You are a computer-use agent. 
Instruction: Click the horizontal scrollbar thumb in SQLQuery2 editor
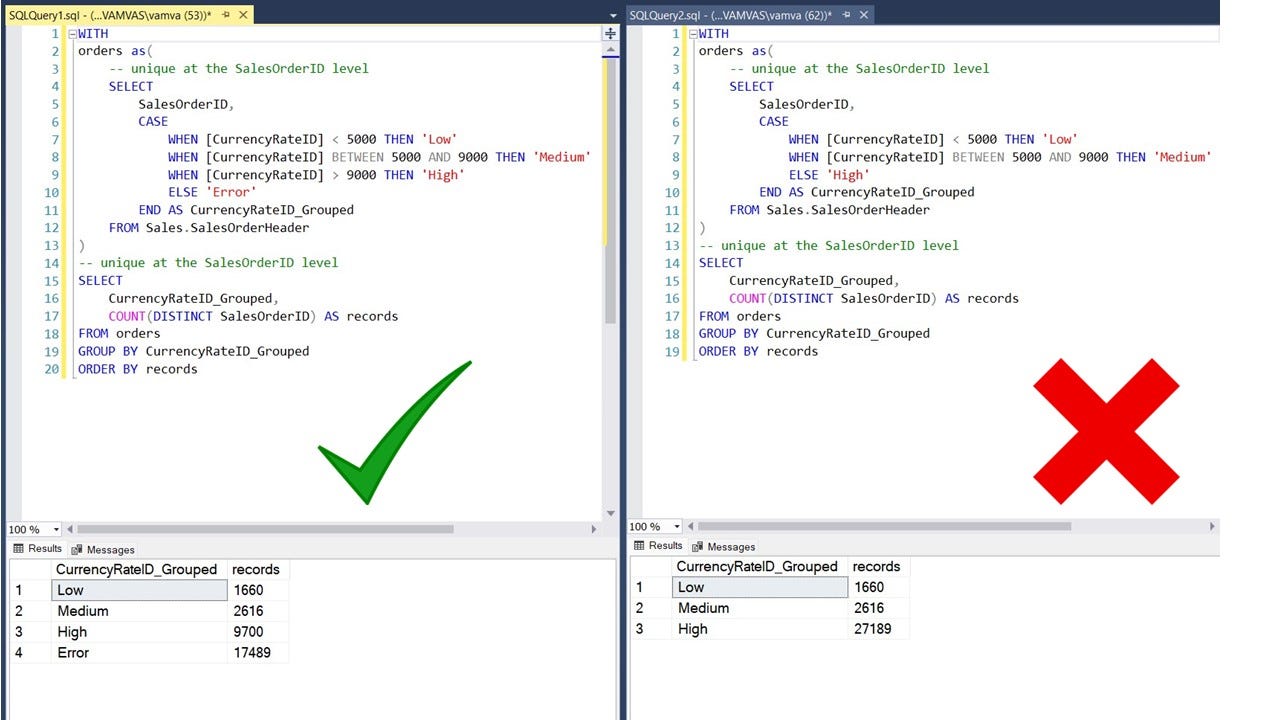tap(884, 526)
